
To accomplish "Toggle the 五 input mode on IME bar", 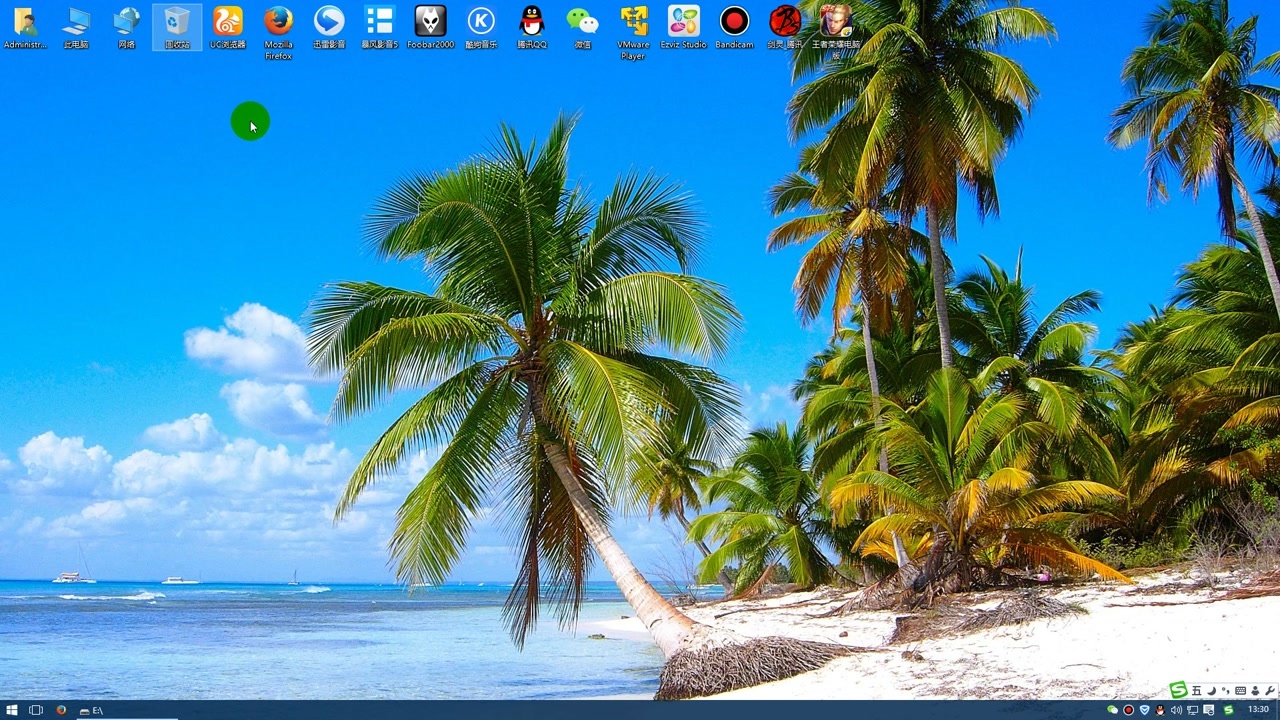I will click(x=1196, y=691).
